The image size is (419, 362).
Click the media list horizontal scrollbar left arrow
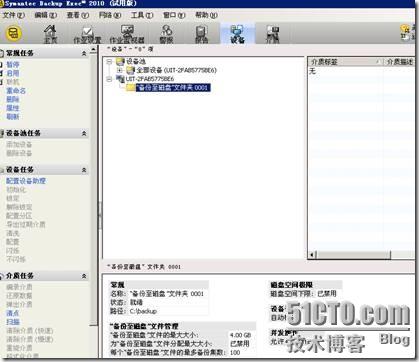pos(312,255)
